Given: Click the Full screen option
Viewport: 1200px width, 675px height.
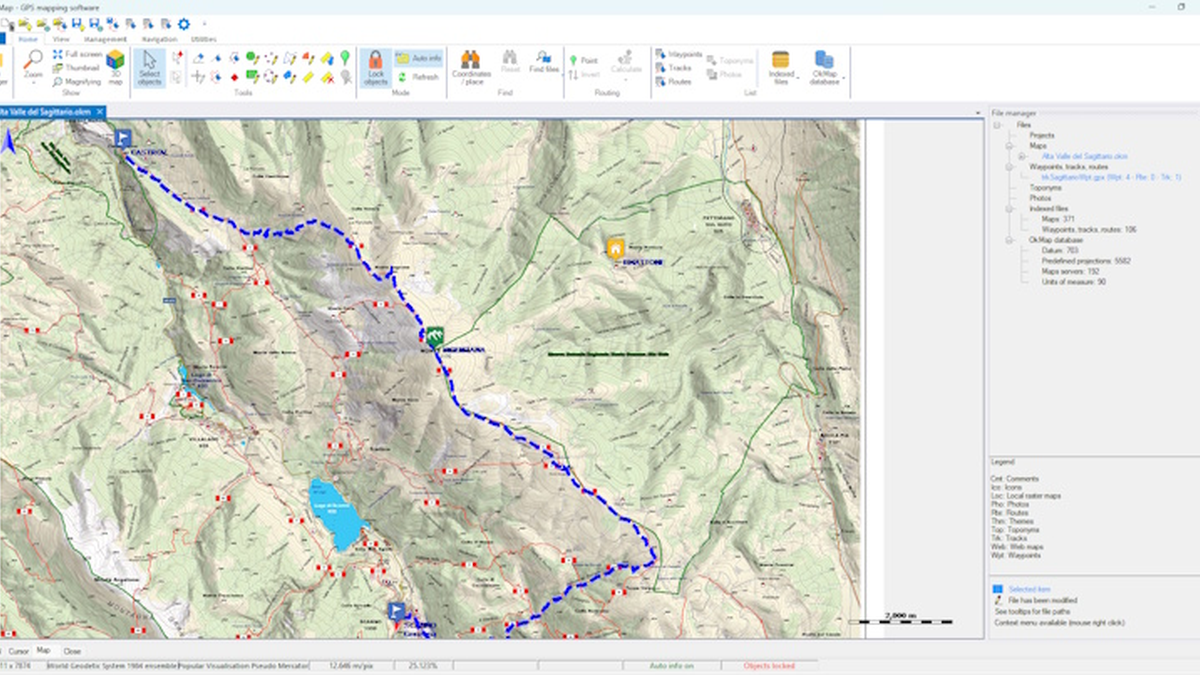Looking at the screenshot, I should [x=78, y=54].
